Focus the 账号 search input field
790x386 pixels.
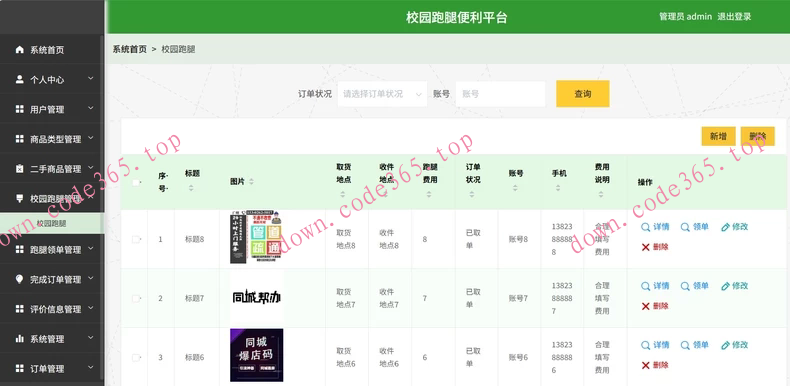[x=500, y=94]
